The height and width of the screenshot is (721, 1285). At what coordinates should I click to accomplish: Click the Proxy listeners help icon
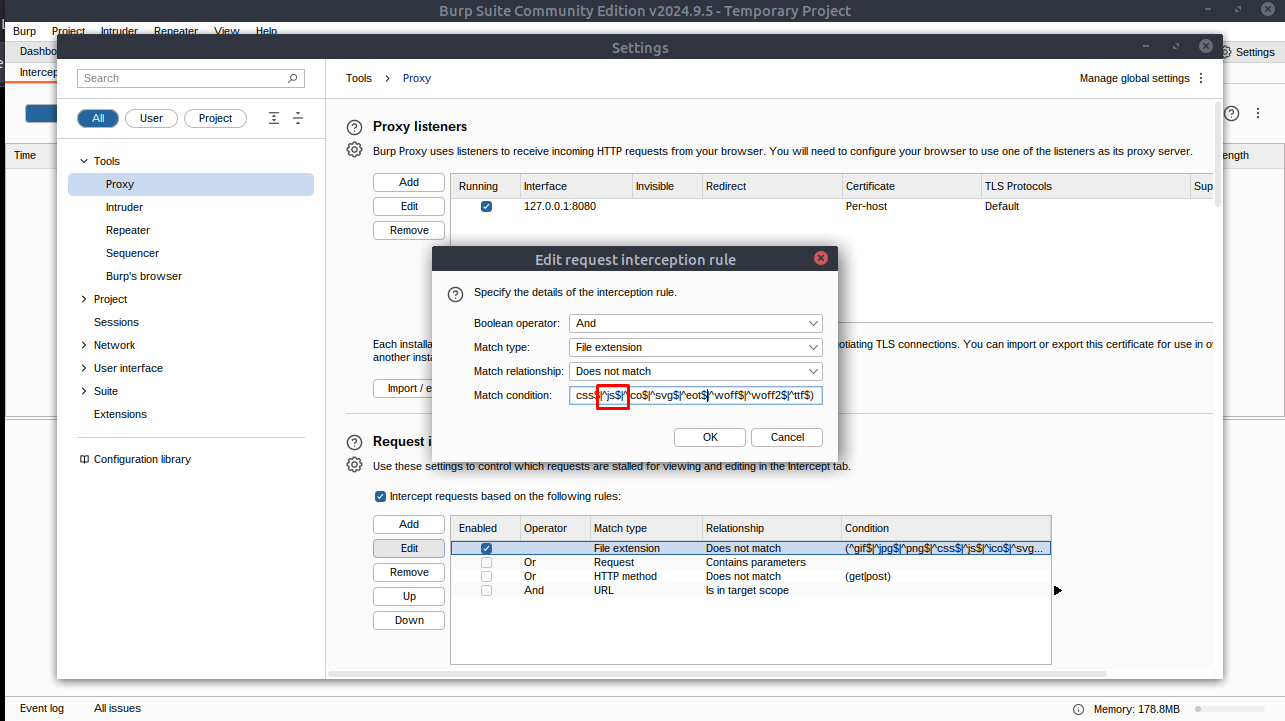pyautogui.click(x=354, y=127)
